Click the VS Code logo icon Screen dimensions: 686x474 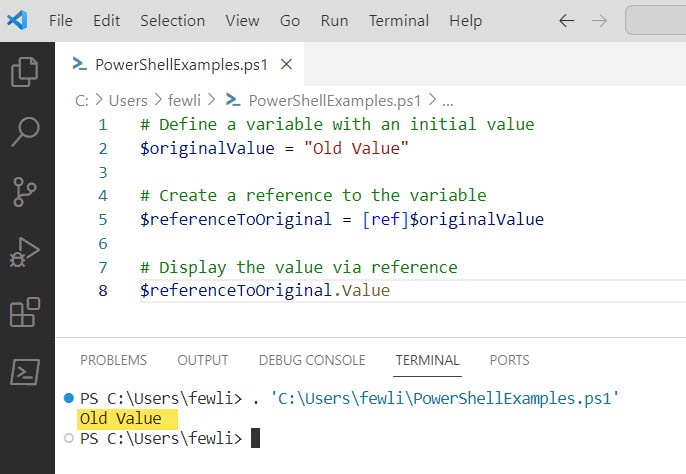(18, 20)
